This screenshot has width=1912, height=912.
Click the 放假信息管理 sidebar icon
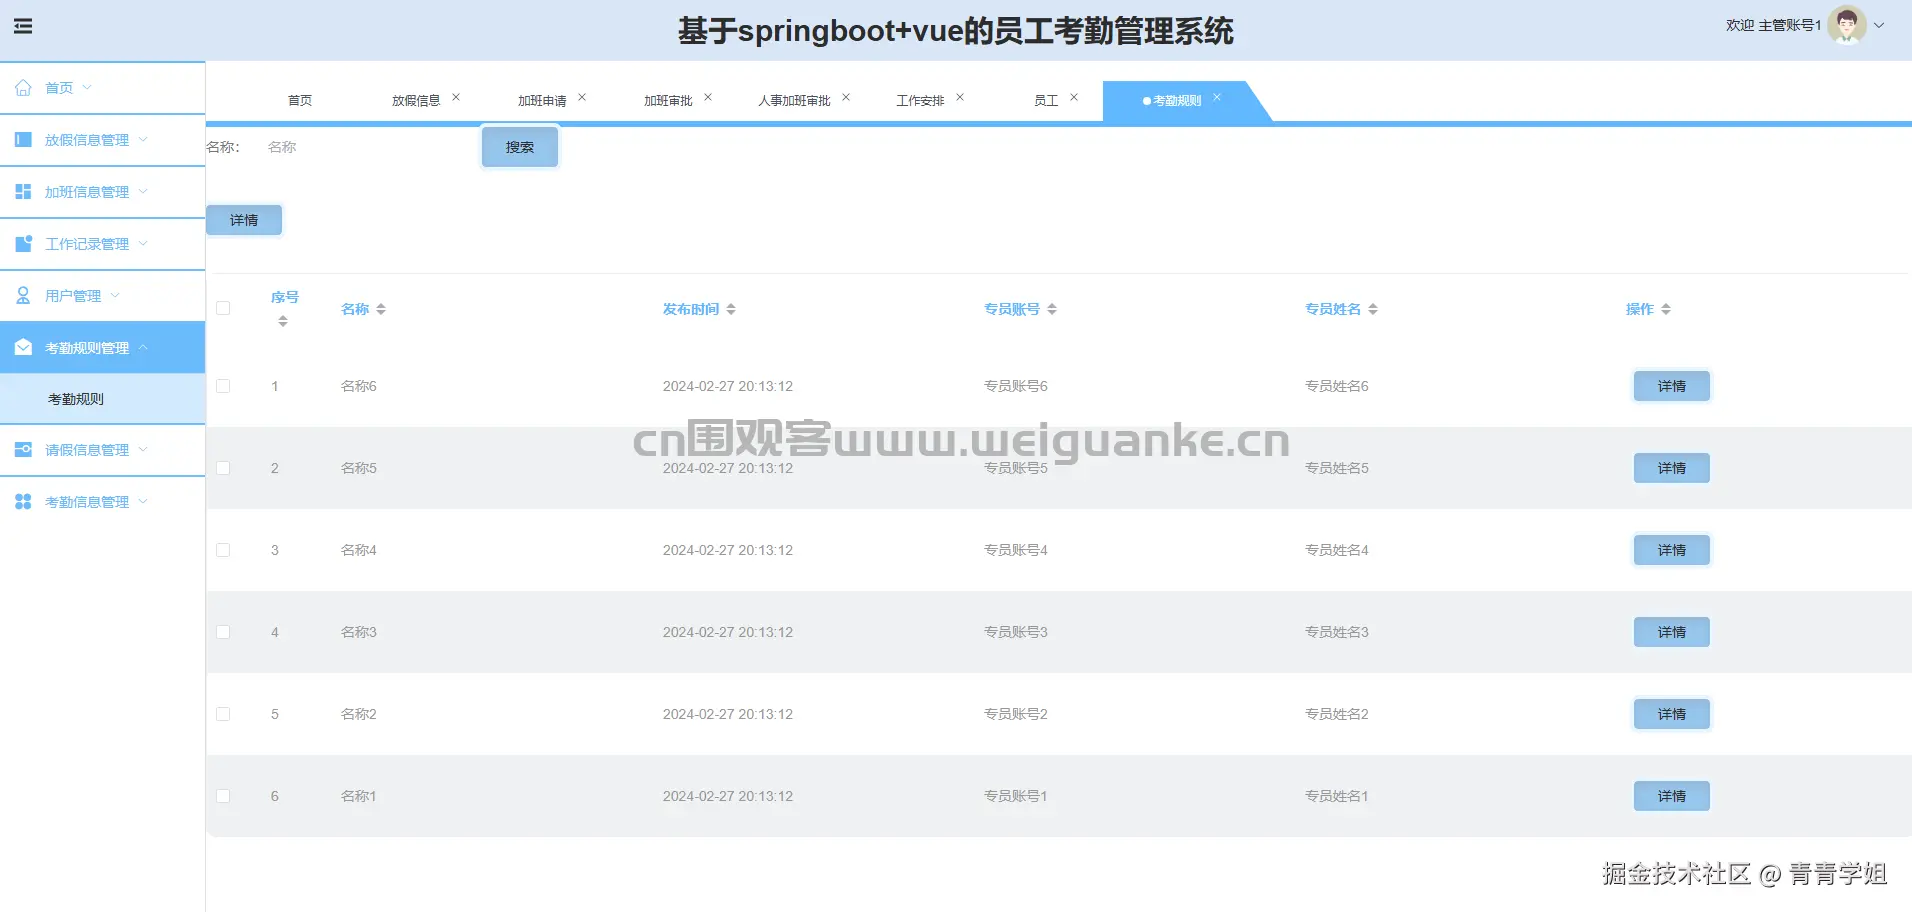[x=23, y=140]
